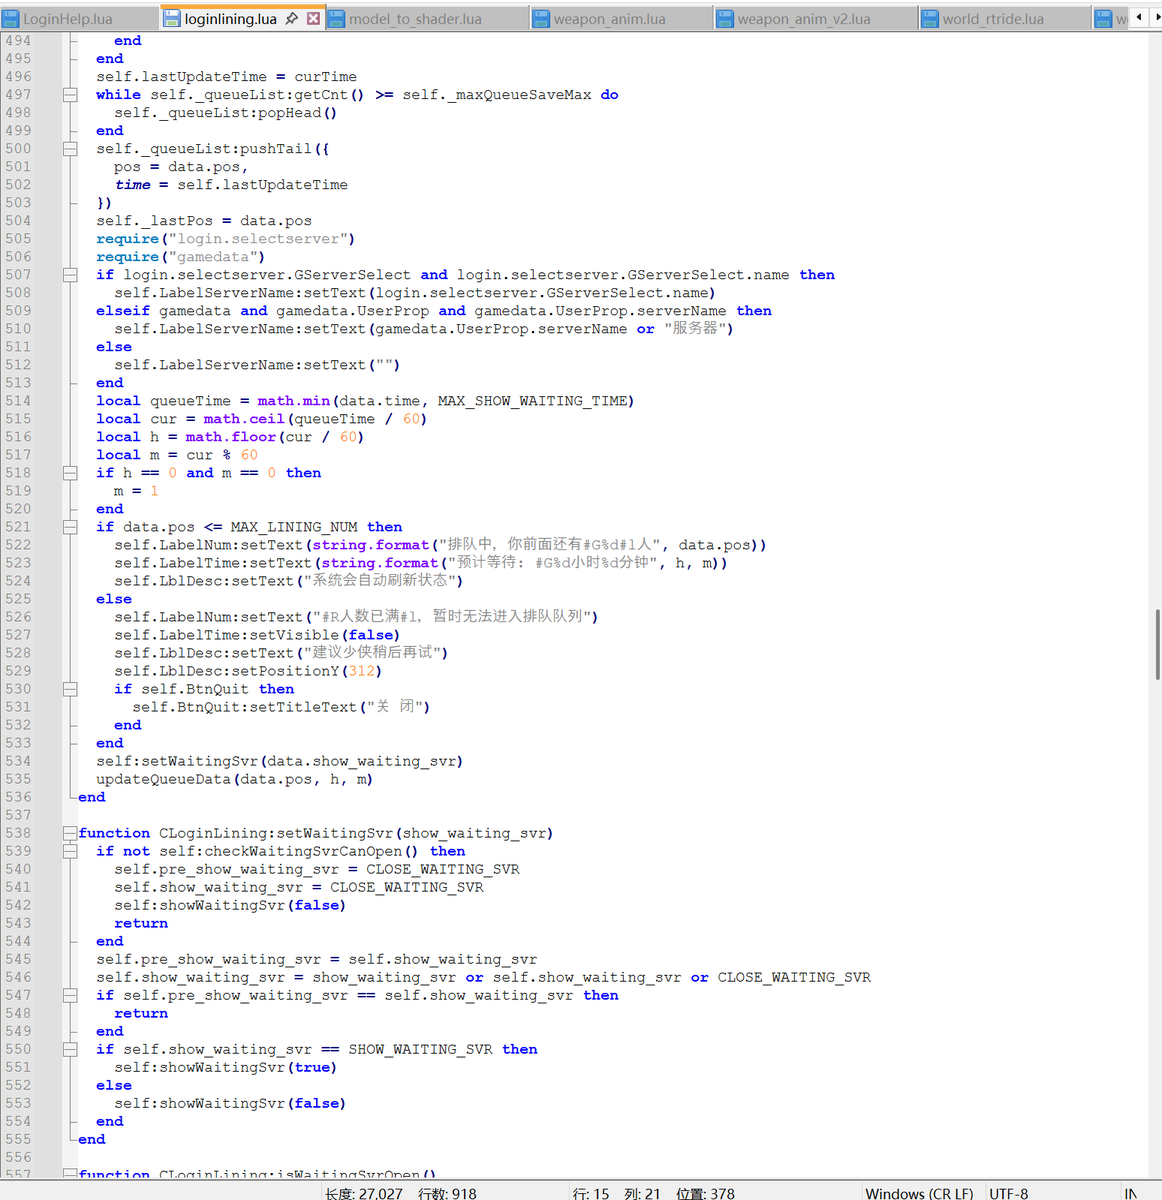Click line number 514 in the margin
The height and width of the screenshot is (1200, 1162).
[18, 401]
